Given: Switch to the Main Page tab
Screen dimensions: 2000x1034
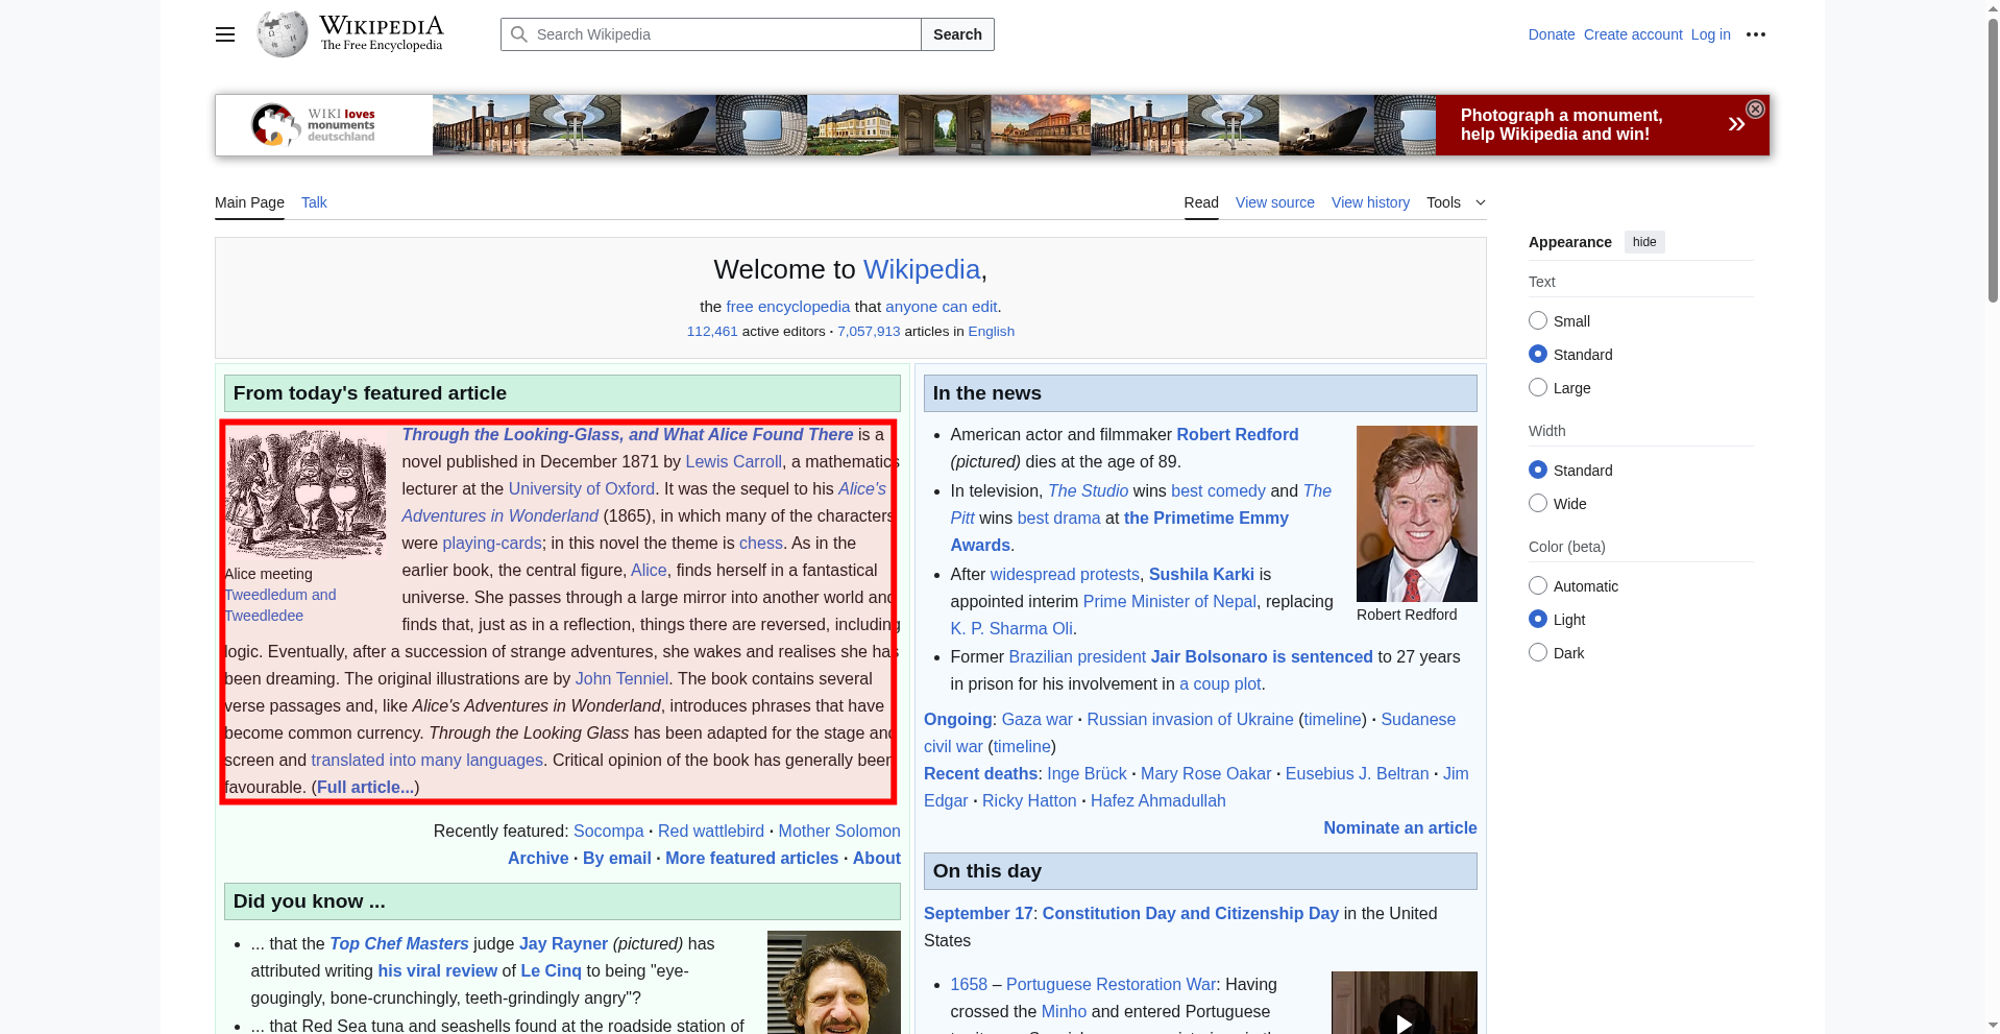Looking at the screenshot, I should pyautogui.click(x=249, y=202).
